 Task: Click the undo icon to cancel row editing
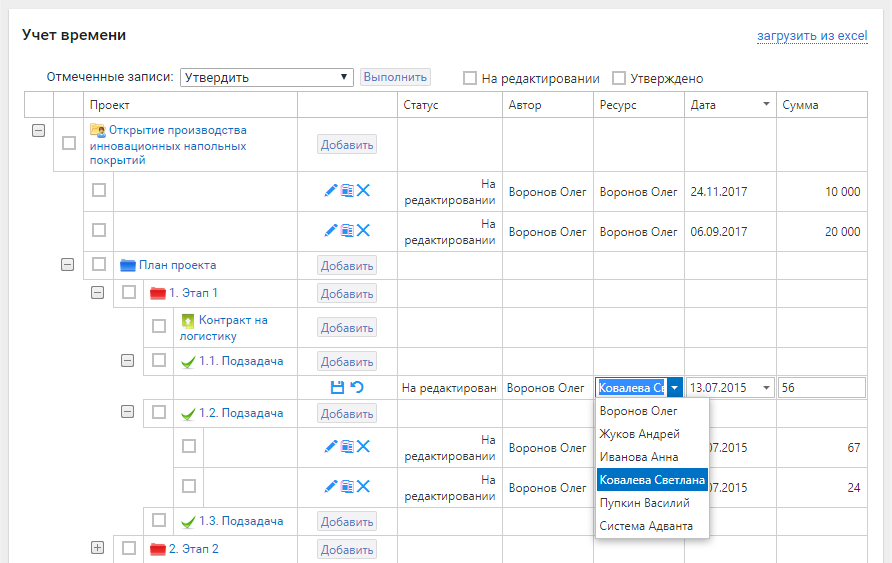[x=357, y=388]
